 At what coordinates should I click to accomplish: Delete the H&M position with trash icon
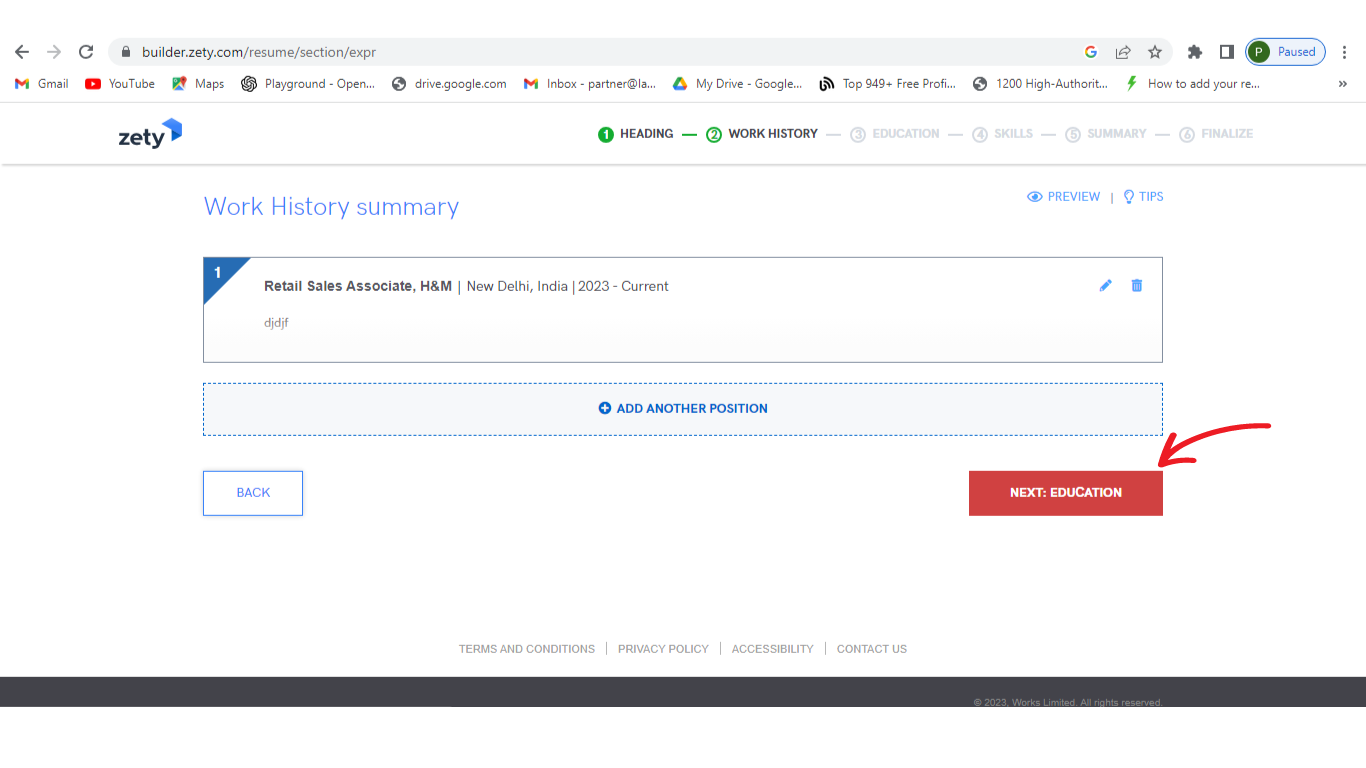click(x=1136, y=286)
